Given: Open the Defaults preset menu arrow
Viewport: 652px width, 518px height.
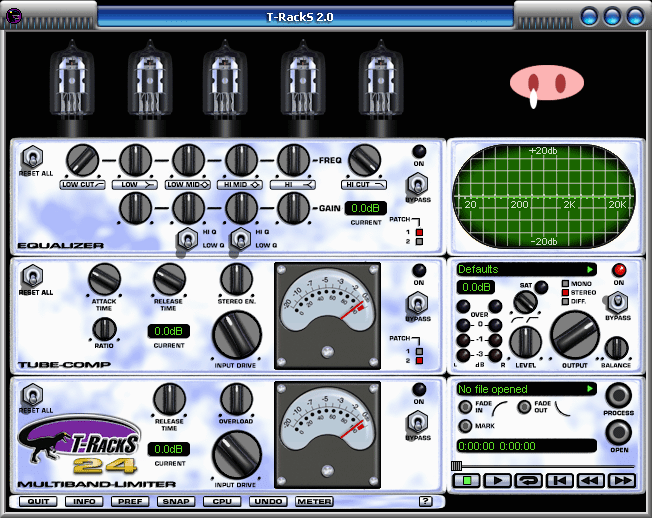Looking at the screenshot, I should 590,269.
